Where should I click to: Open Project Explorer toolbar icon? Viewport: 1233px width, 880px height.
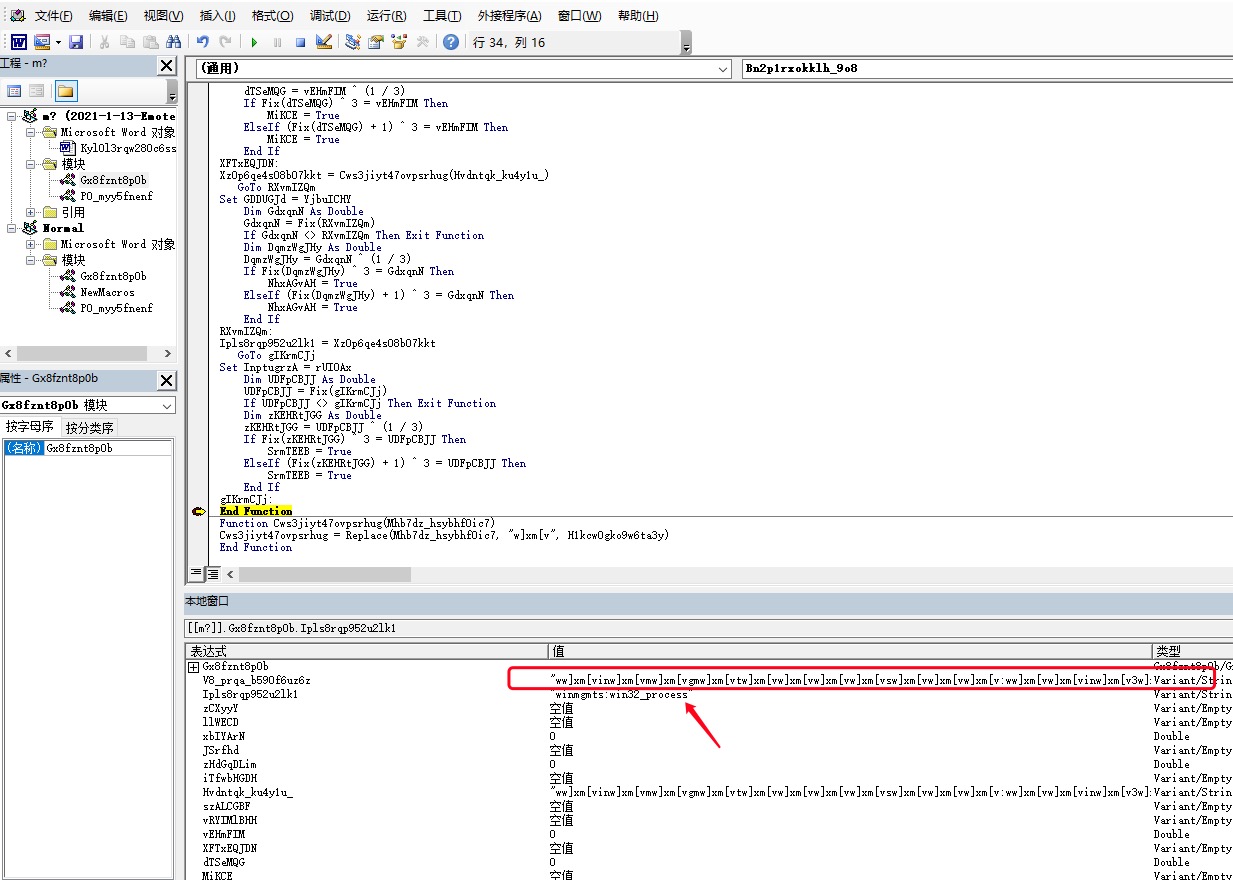pos(353,42)
